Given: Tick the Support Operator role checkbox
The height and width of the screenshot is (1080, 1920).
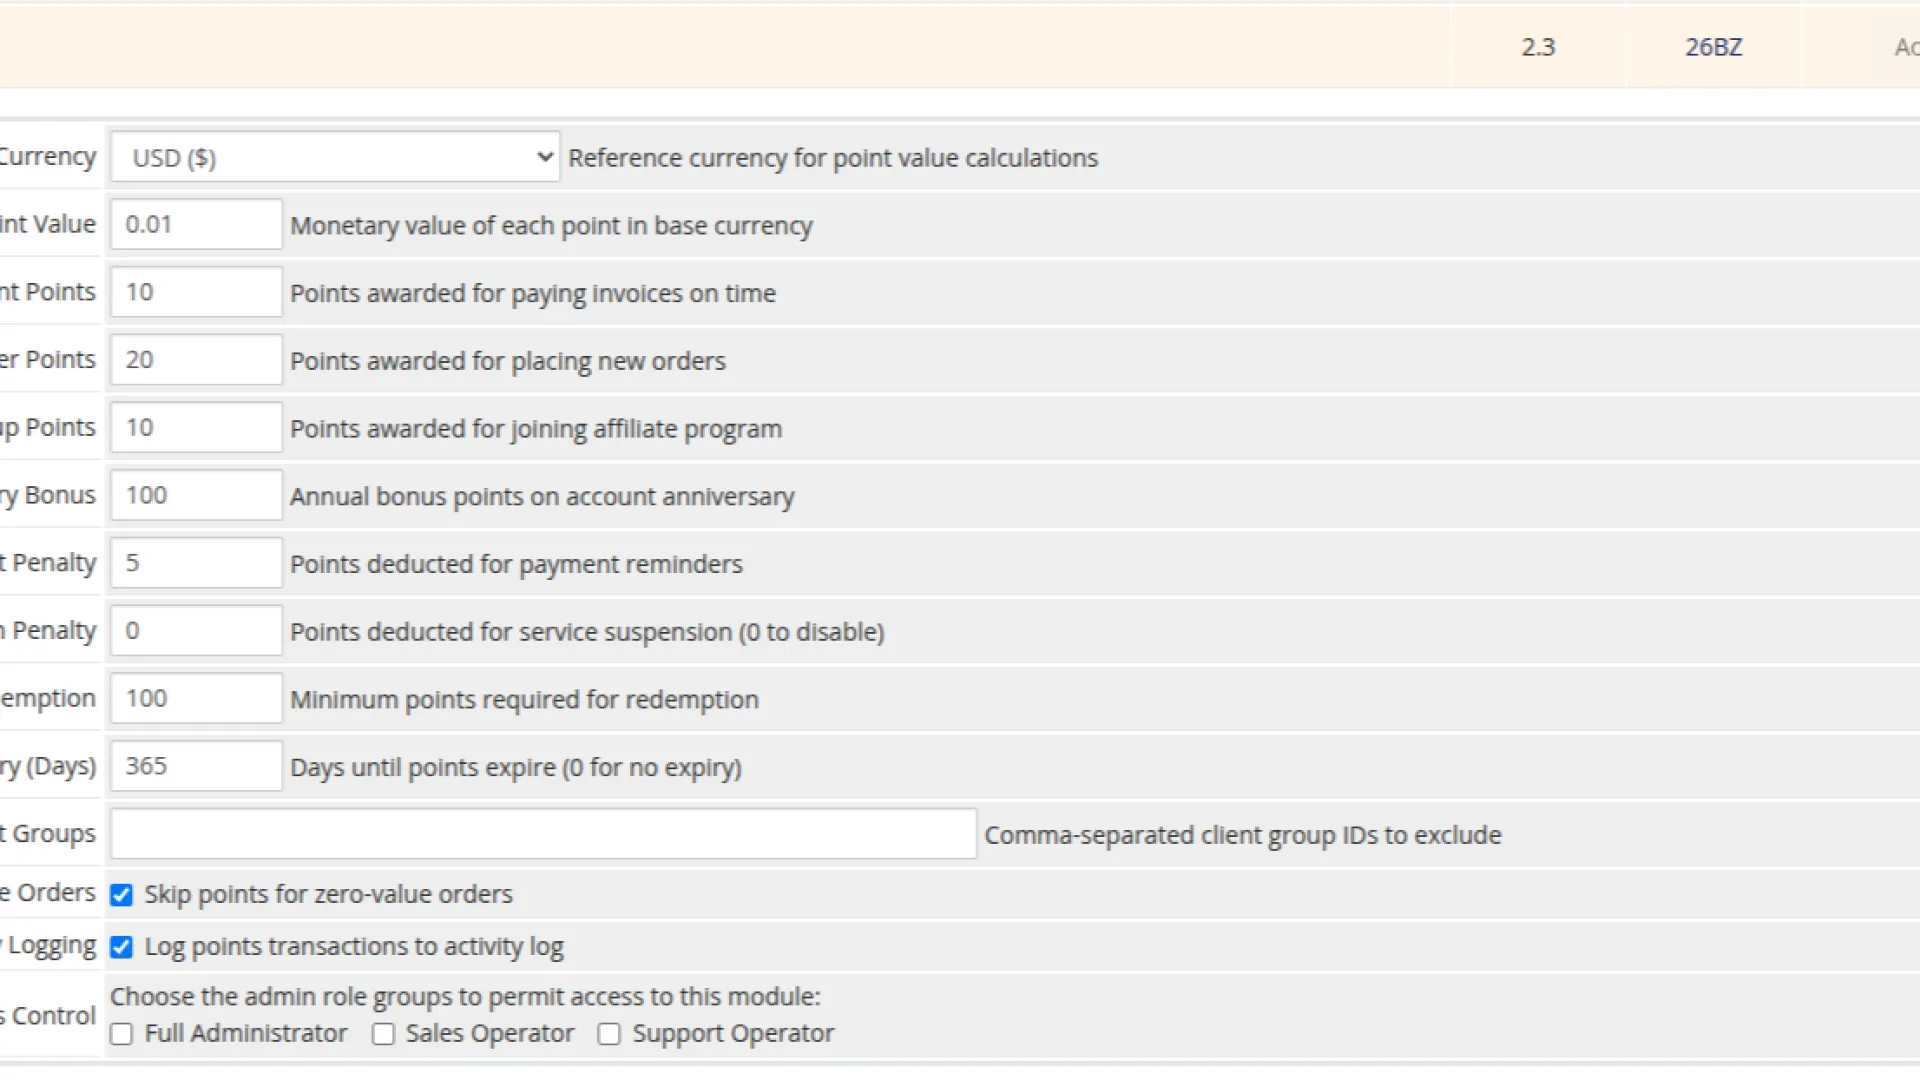Looking at the screenshot, I should pyautogui.click(x=609, y=1034).
